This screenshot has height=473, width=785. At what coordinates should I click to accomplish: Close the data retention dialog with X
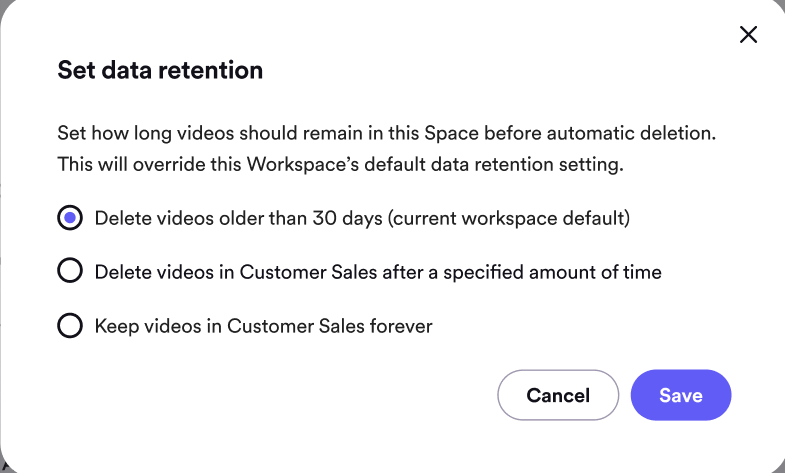click(748, 35)
